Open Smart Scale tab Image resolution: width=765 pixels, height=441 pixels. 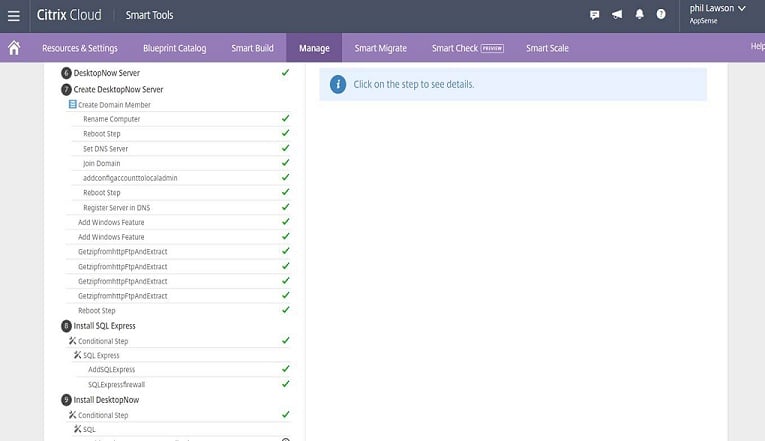(x=547, y=48)
